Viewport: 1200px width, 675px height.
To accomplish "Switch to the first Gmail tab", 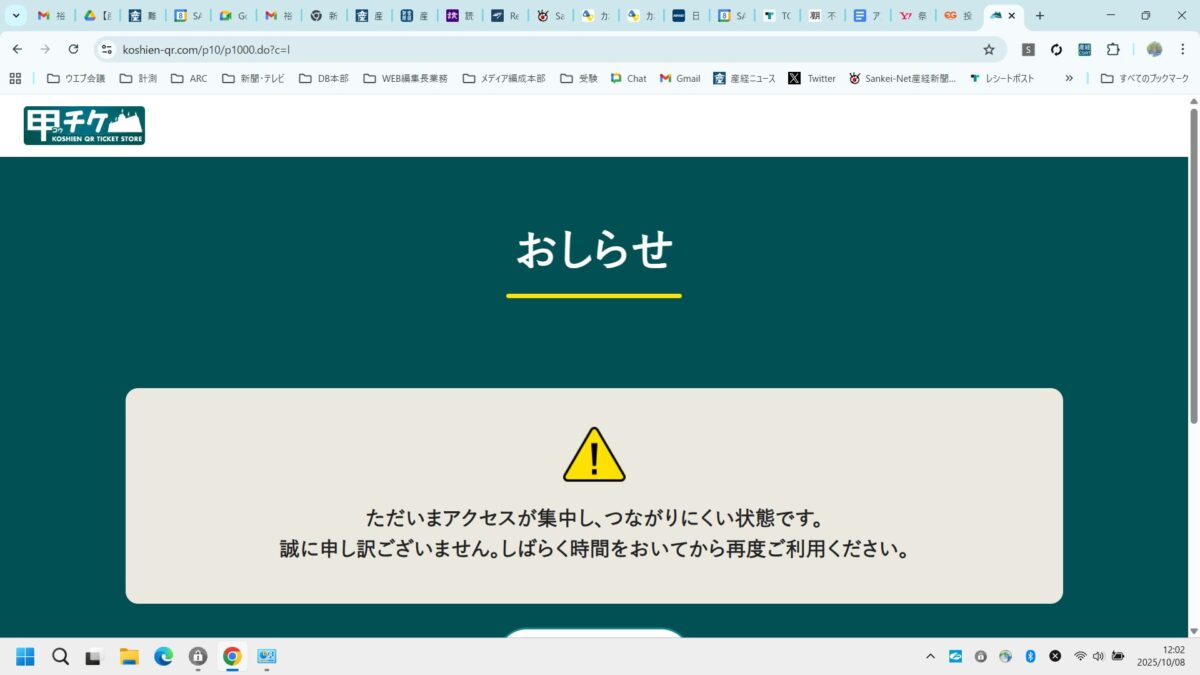I will pyautogui.click(x=53, y=16).
